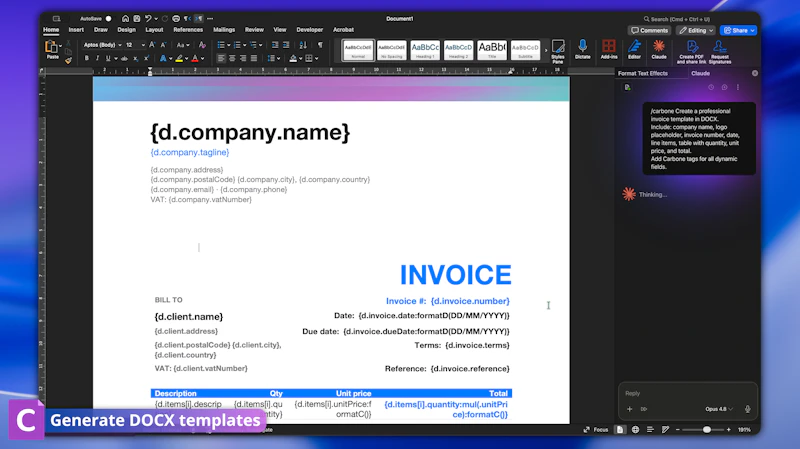Toggle underline formatting button
800x449 pixels.
(x=108, y=59)
